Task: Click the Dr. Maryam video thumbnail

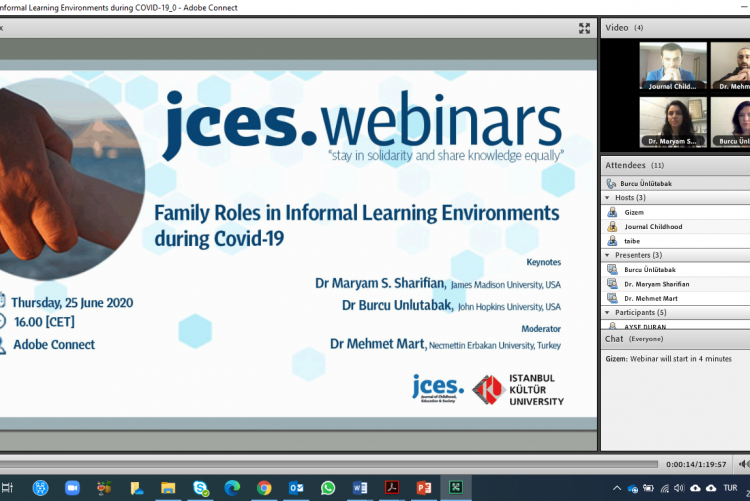Action: [x=673, y=121]
